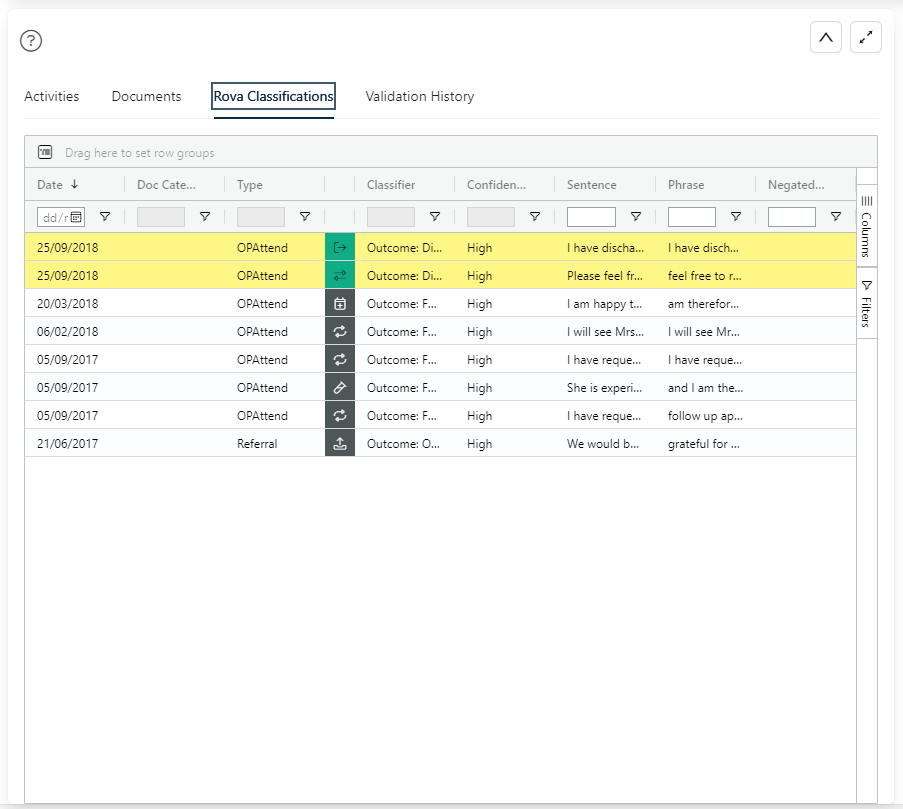Click the upload icon in the Referral row
The height and width of the screenshot is (809, 903).
pos(340,443)
